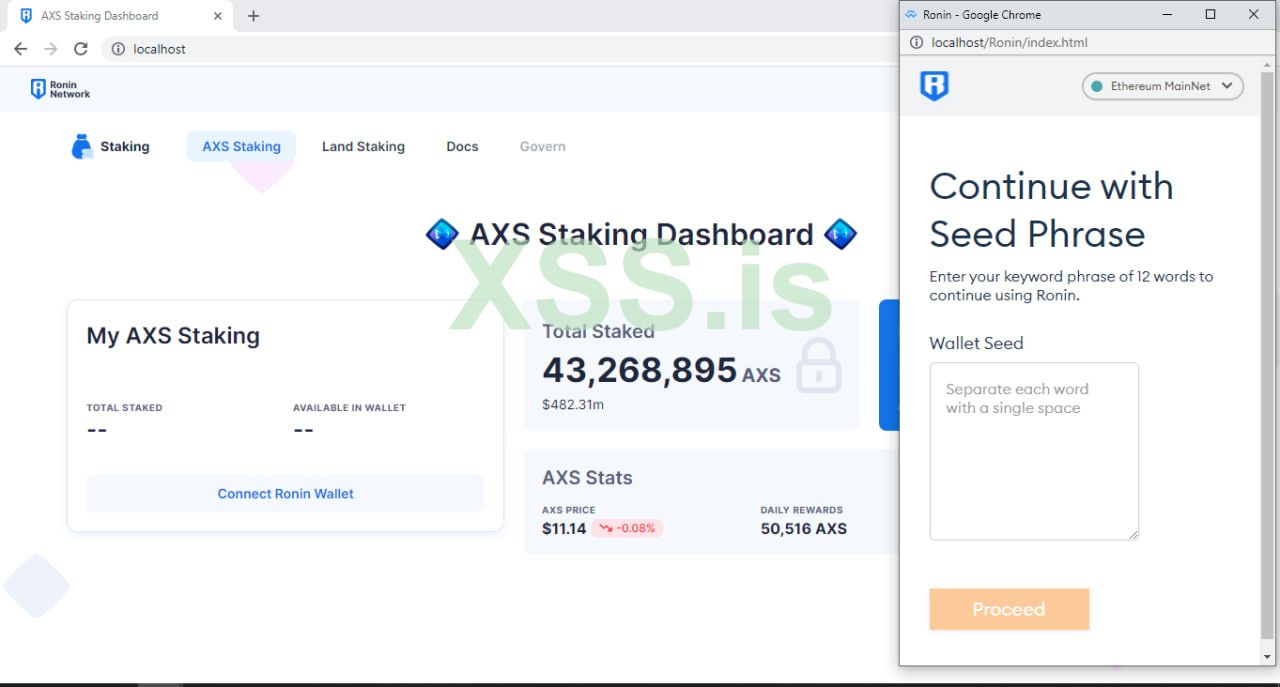Click the 50,516 AXS daily rewards value
1280x687 pixels.
coord(804,529)
